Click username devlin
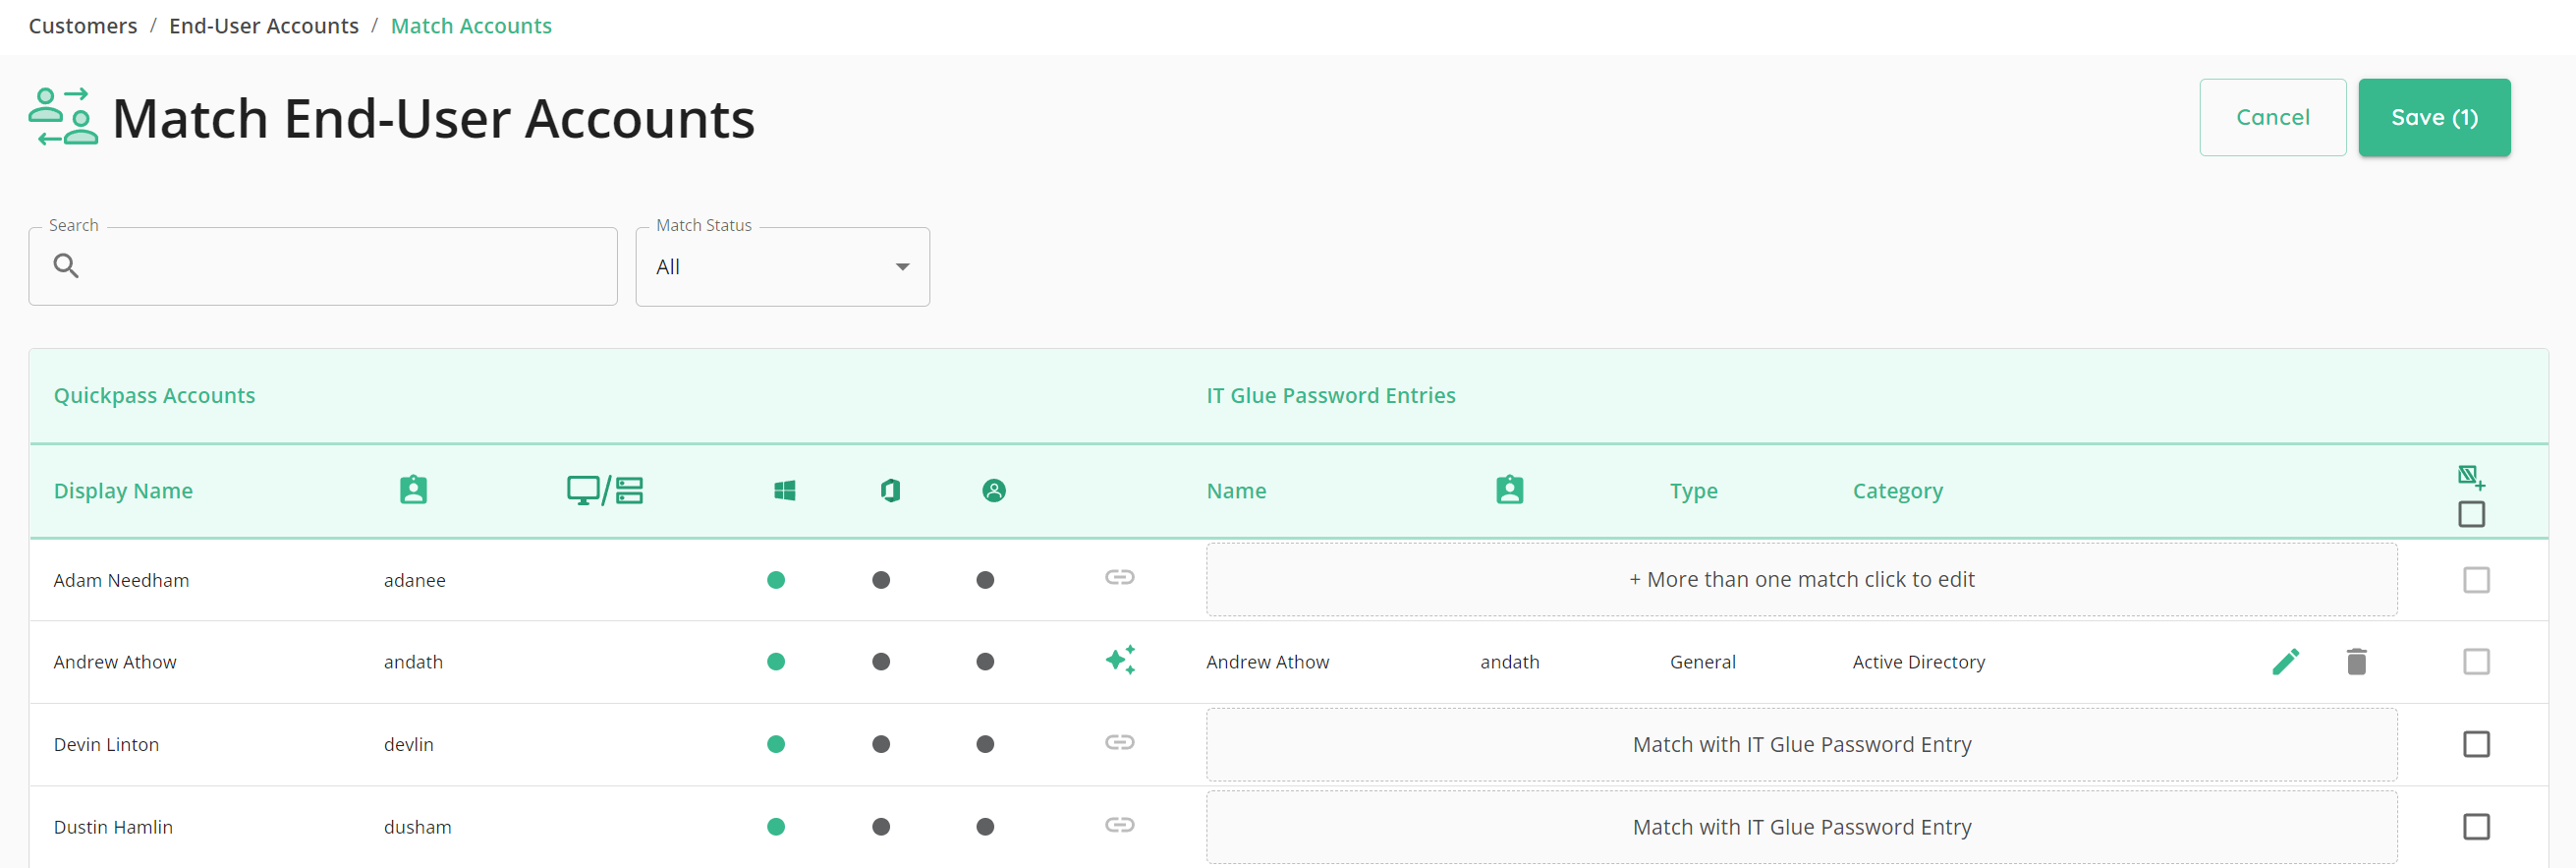 coord(408,745)
